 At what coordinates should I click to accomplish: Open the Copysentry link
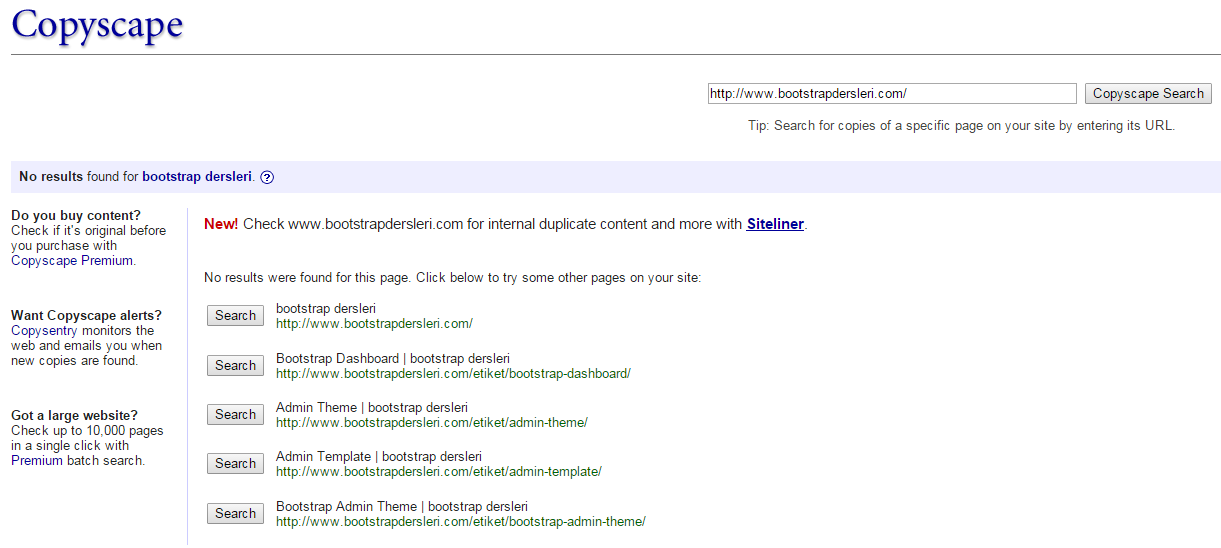[x=44, y=330]
